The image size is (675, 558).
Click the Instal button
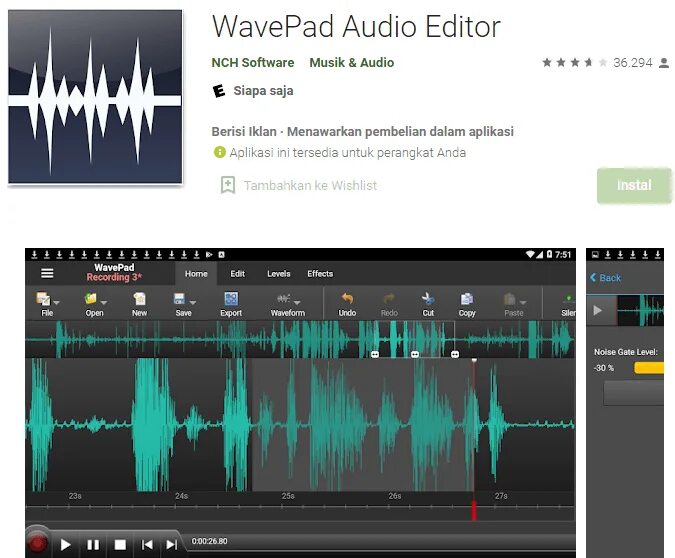pos(634,185)
